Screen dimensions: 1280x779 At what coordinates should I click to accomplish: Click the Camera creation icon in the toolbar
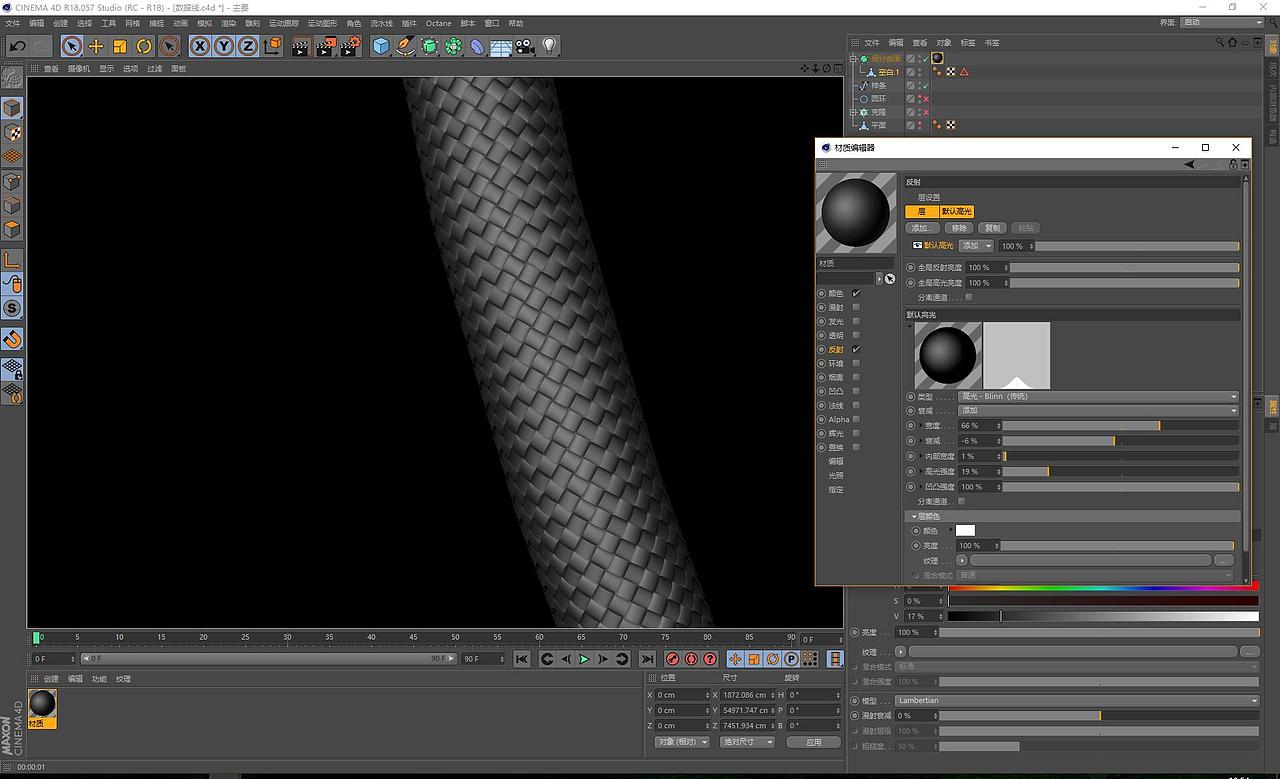(524, 46)
